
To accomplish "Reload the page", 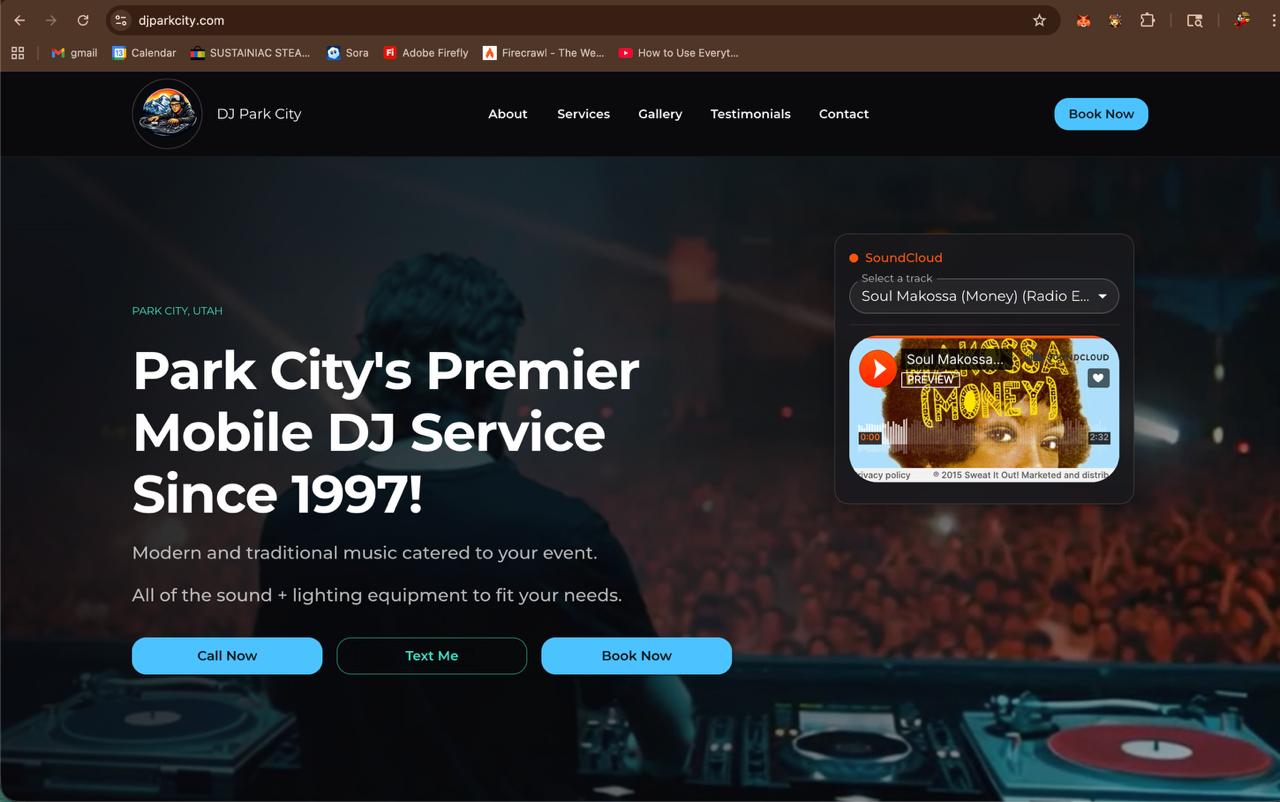I will (83, 20).
